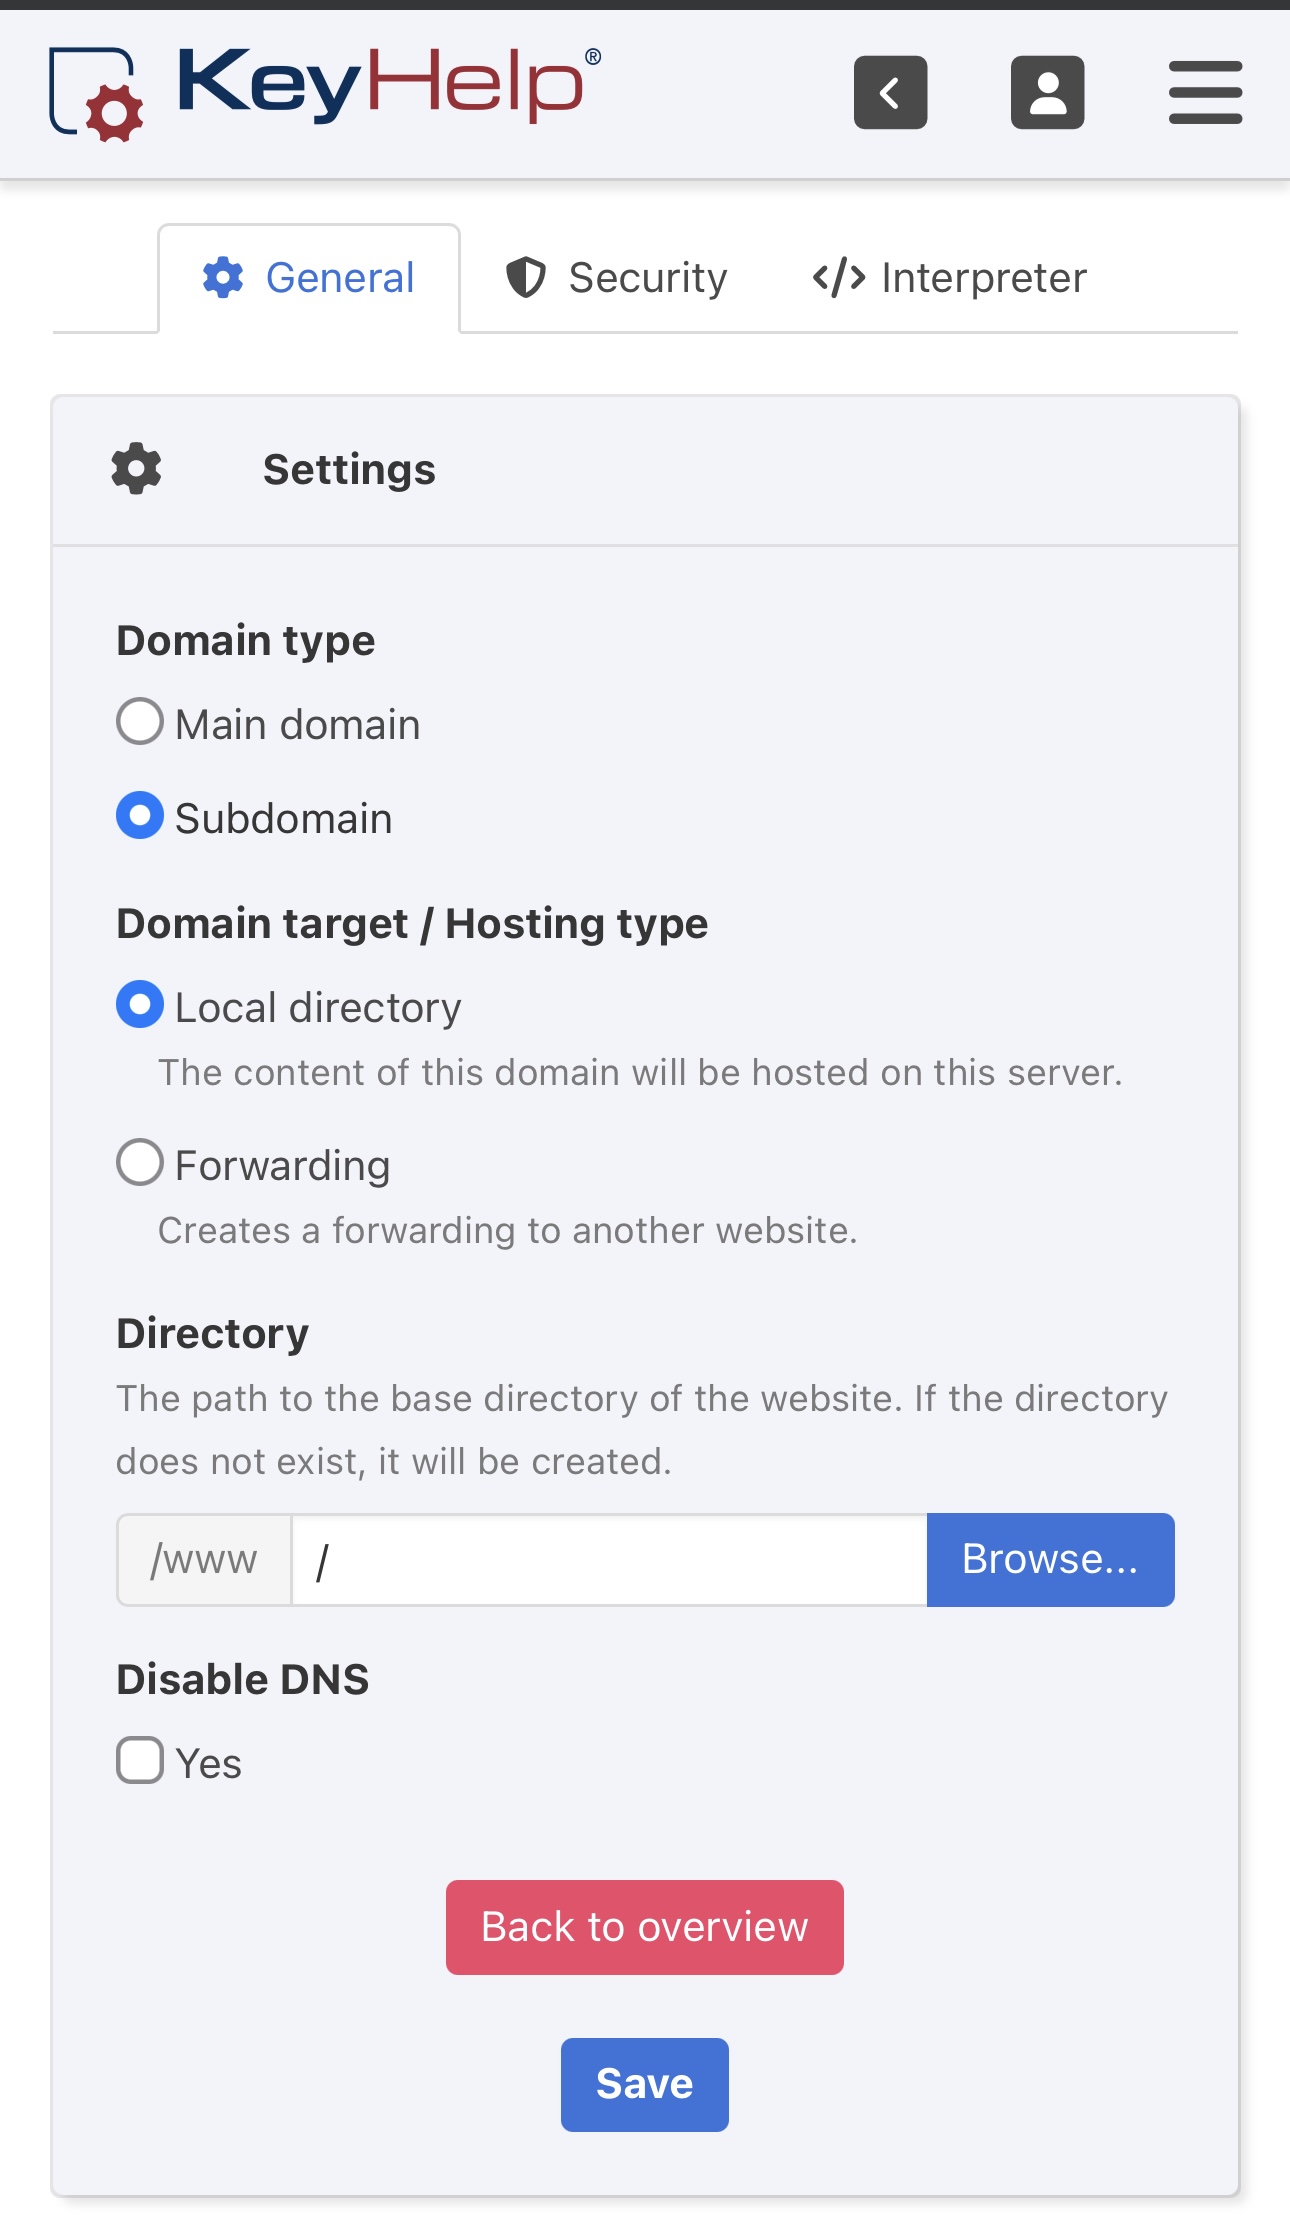The height and width of the screenshot is (2234, 1290).
Task: Select the General tab label
Action: 340,278
